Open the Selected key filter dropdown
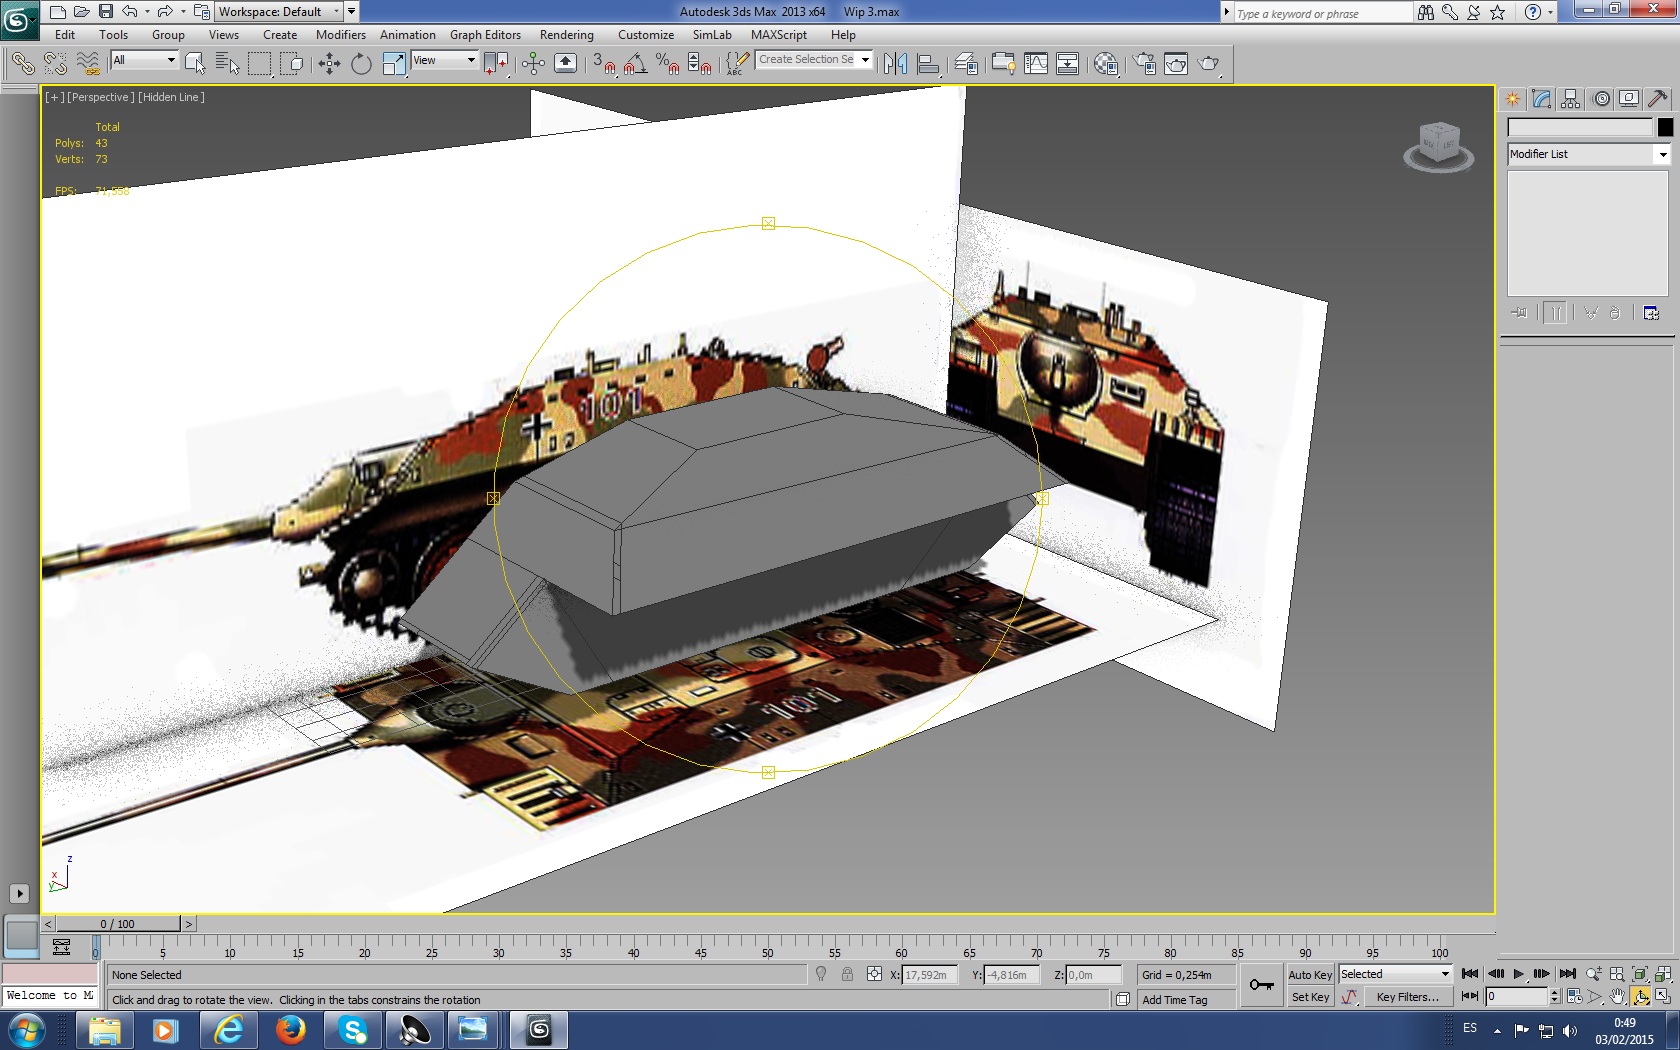Image resolution: width=1680 pixels, height=1050 pixels. 1395,974
